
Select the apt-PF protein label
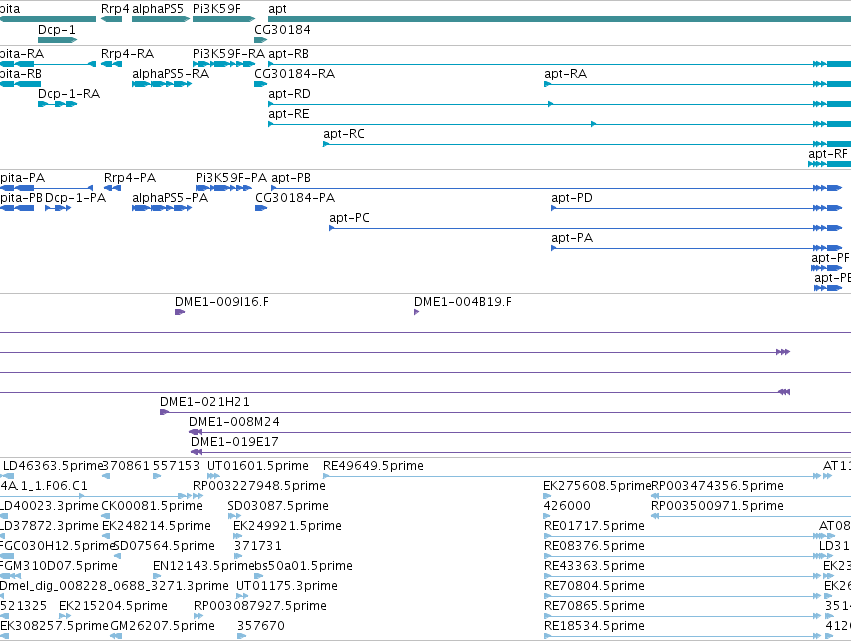click(x=830, y=258)
